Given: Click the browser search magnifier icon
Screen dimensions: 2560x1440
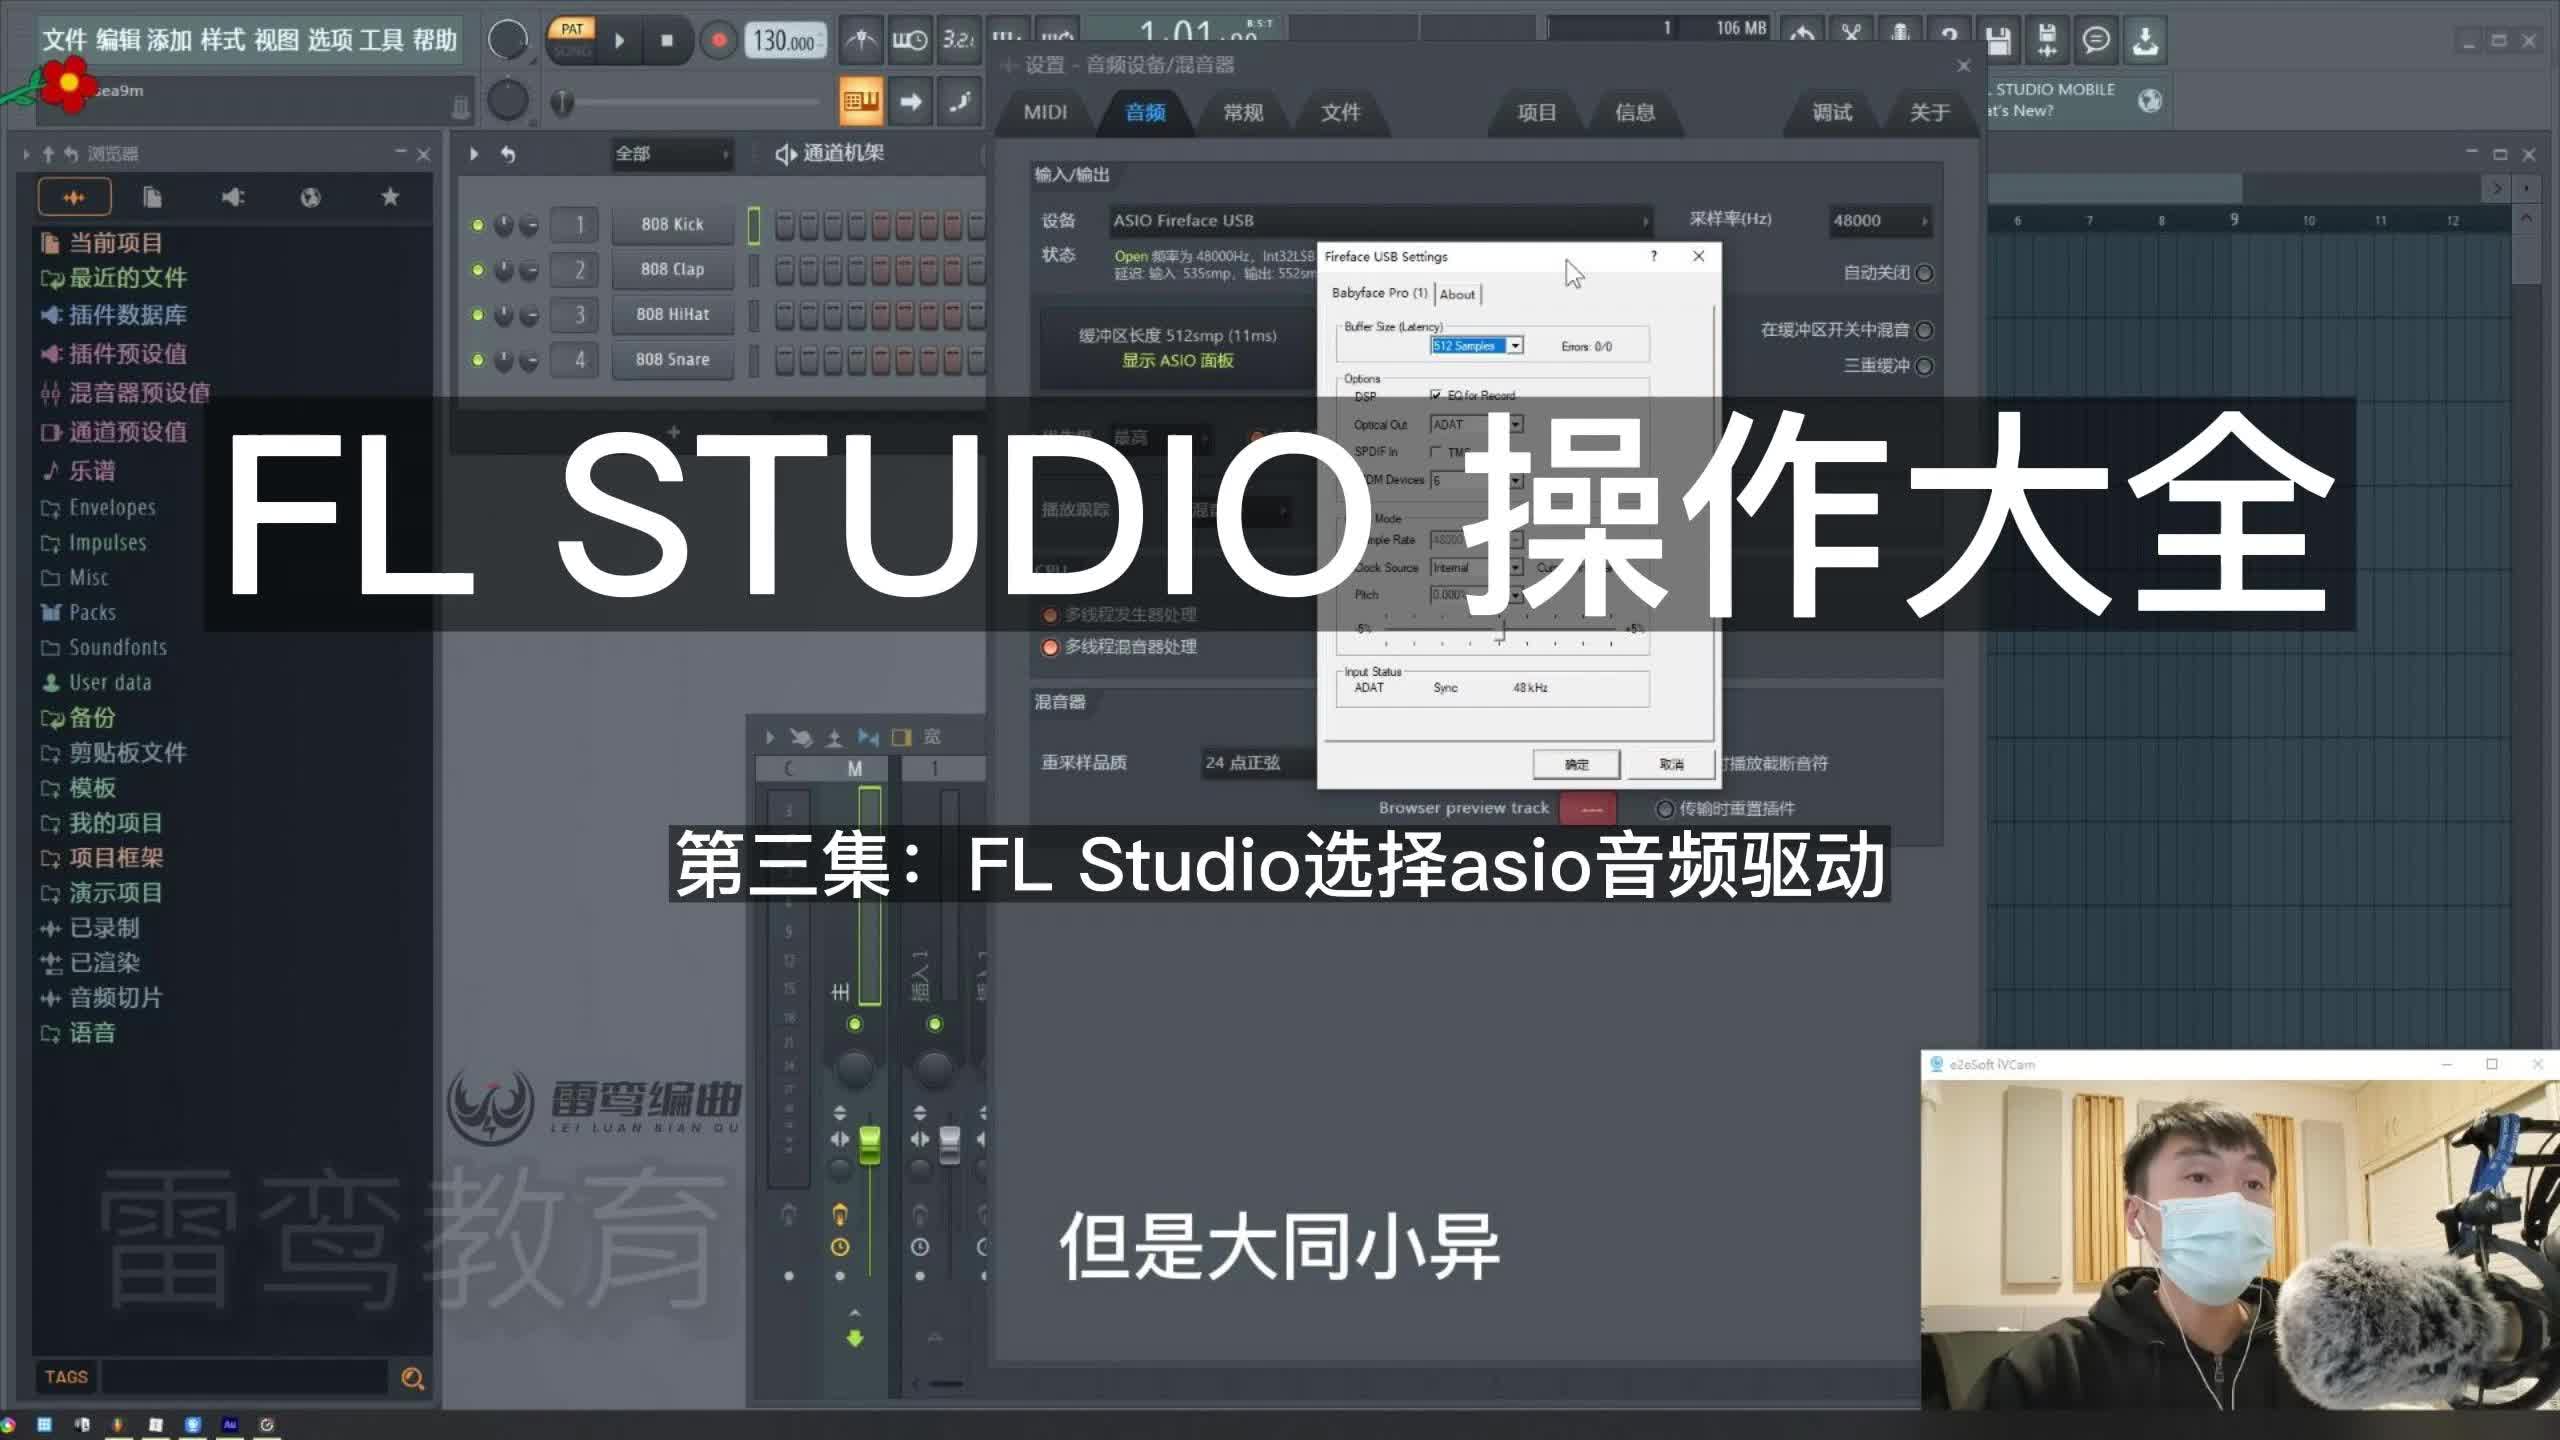Looking at the screenshot, I should click(412, 1378).
